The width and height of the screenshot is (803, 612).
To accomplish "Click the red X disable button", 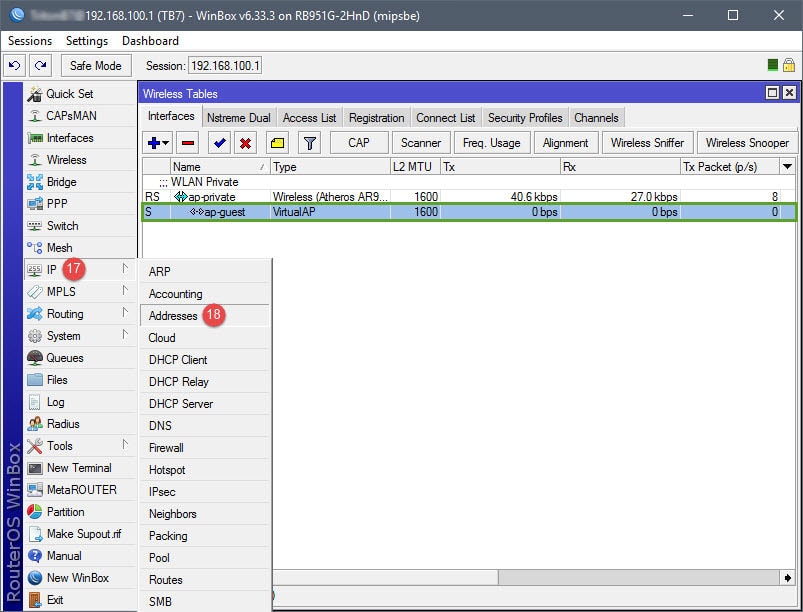I will click(245, 143).
